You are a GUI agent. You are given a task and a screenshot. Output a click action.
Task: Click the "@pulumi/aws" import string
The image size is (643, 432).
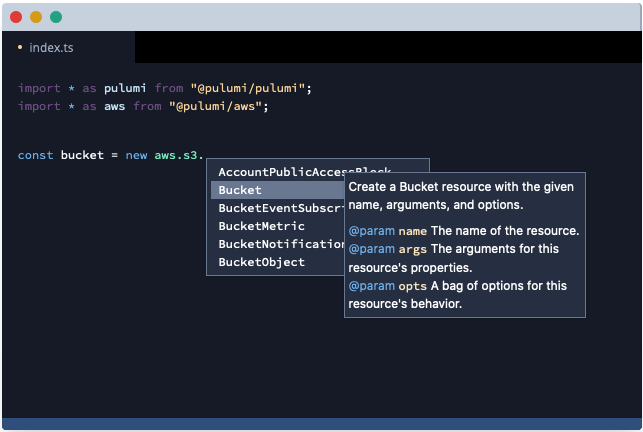[x=216, y=106]
